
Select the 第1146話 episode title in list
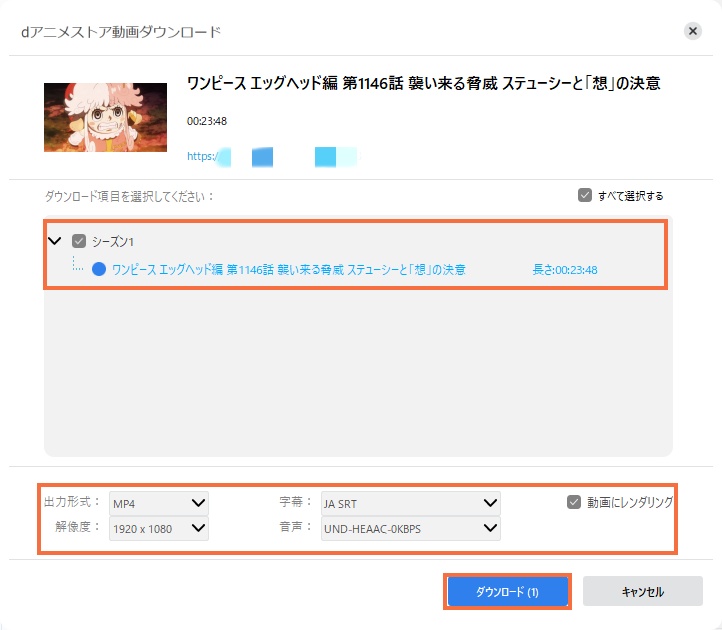click(x=288, y=269)
